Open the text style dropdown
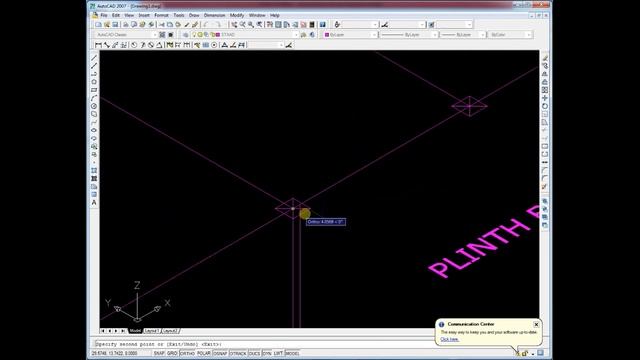The image size is (640, 360). tap(360, 25)
